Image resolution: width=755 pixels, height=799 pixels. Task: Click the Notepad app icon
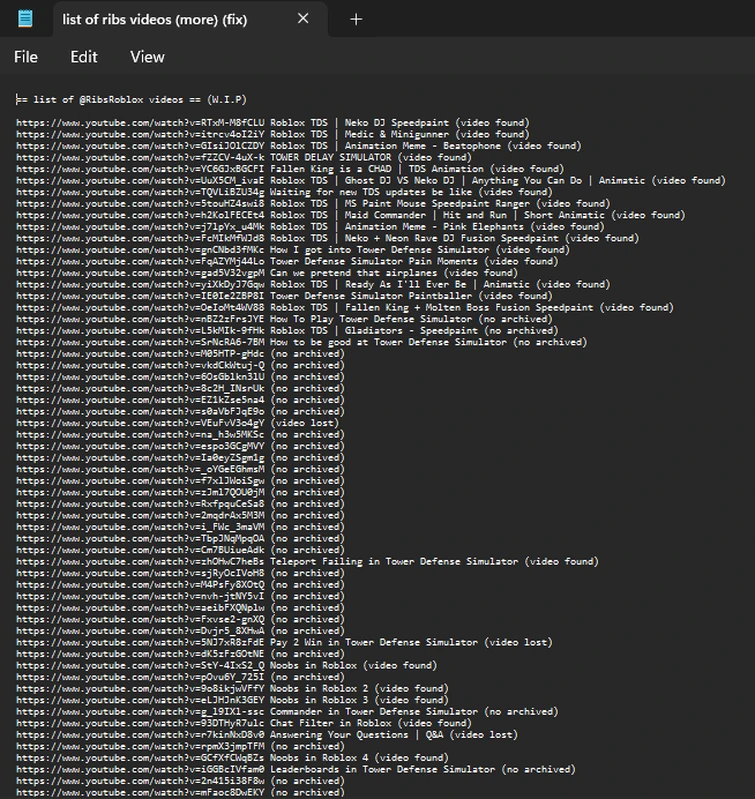coord(25,19)
